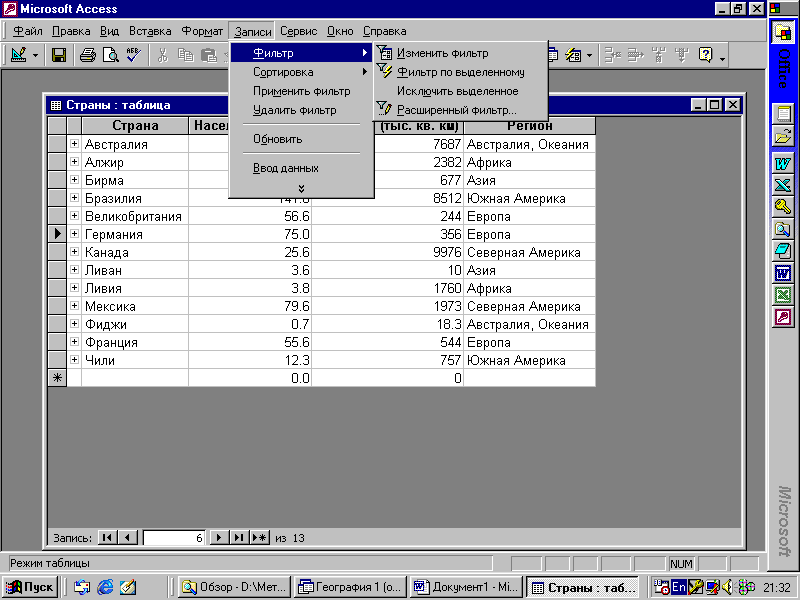
Task: Go to first record navigation button
Action: (107, 537)
